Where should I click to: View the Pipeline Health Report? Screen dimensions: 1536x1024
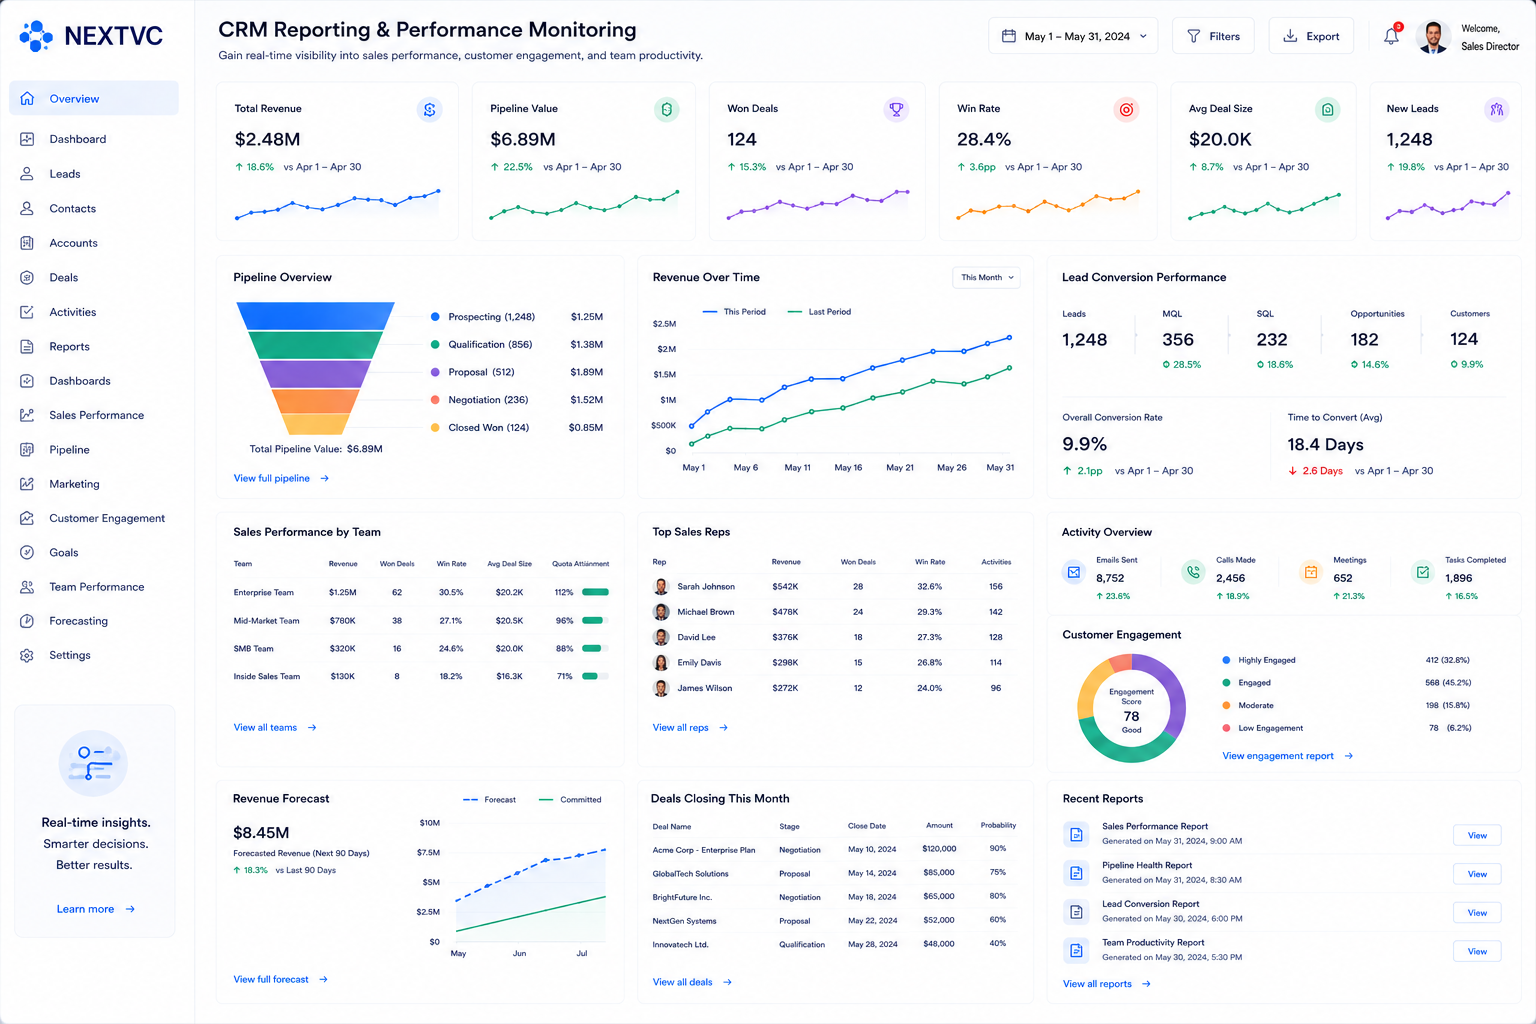(1477, 874)
